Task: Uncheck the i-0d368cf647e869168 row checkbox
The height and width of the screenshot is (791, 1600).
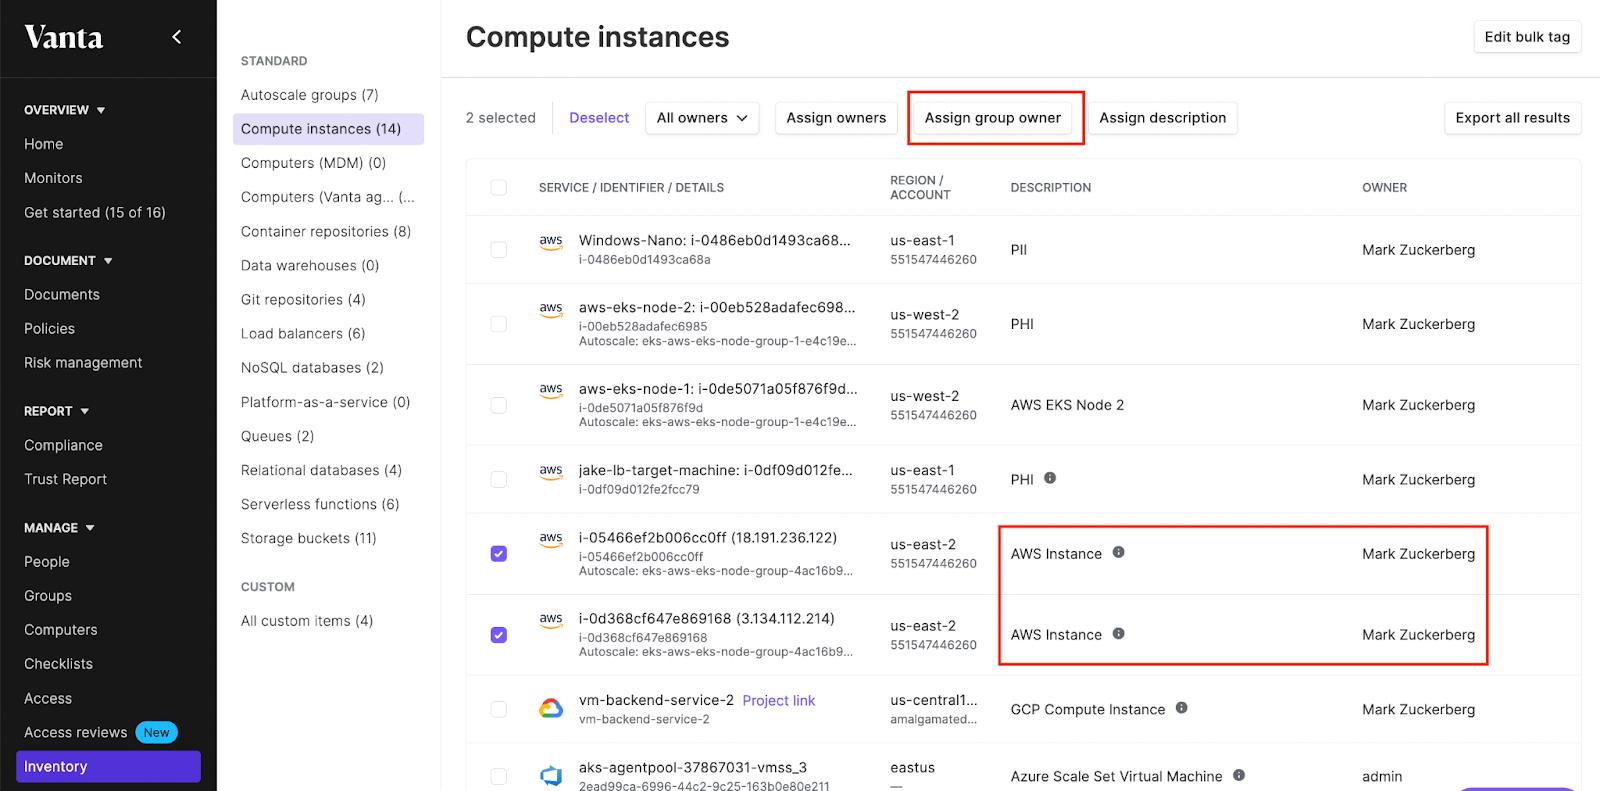Action: pyautogui.click(x=499, y=635)
